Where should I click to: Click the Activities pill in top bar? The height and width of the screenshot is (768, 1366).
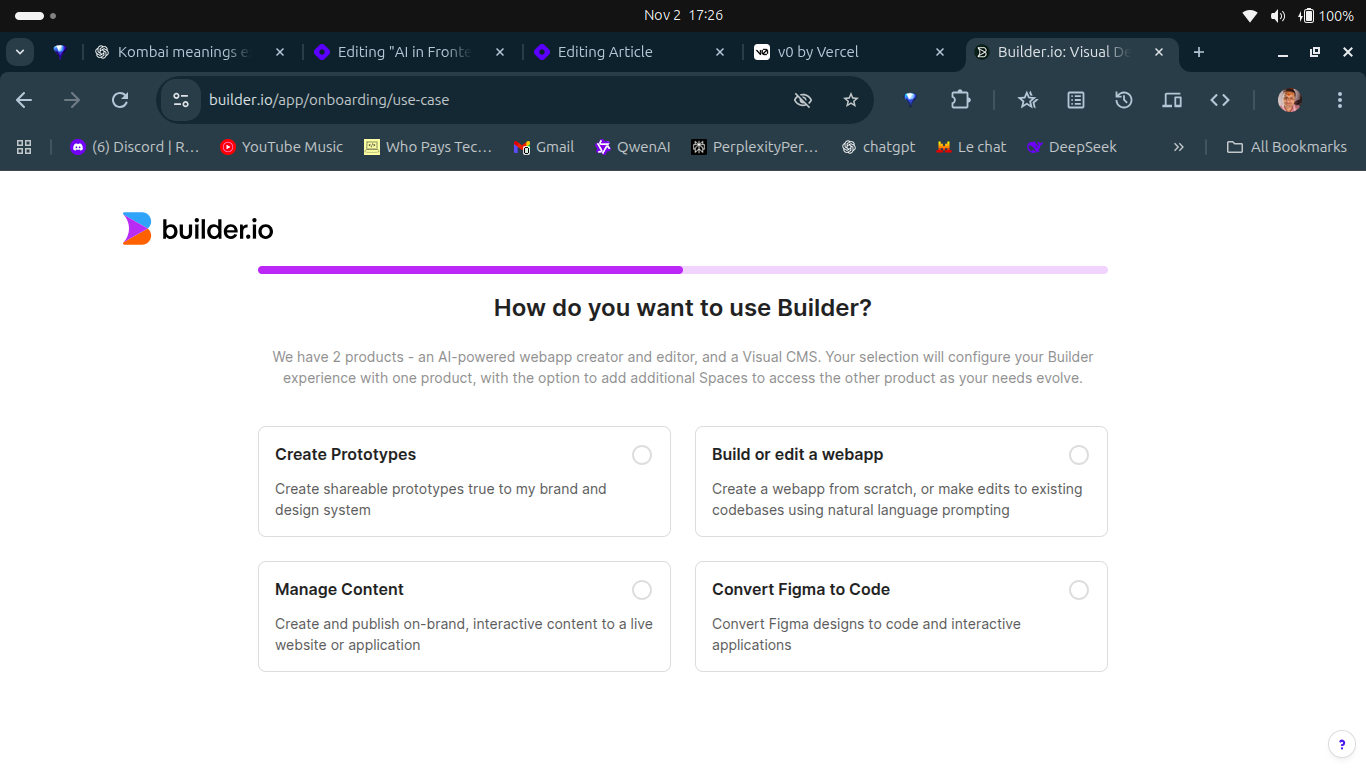click(35, 15)
